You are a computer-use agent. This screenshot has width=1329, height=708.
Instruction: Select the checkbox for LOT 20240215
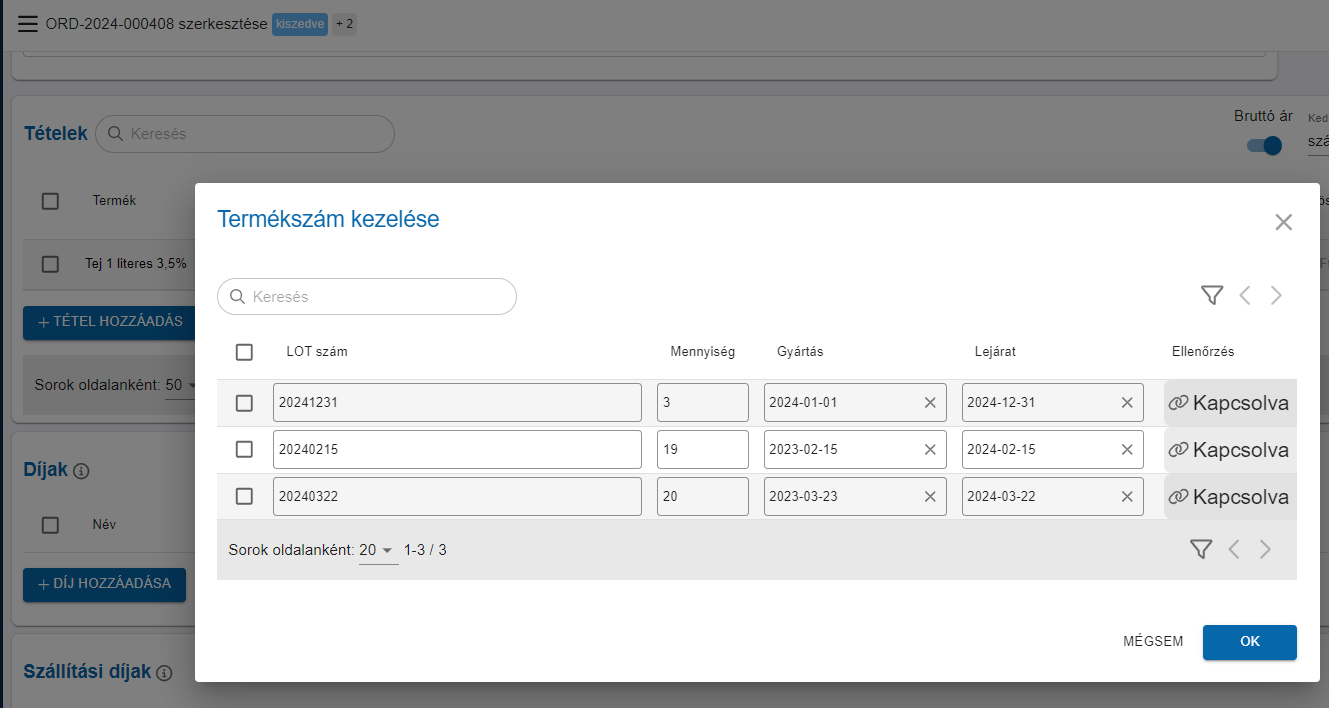[x=244, y=450]
